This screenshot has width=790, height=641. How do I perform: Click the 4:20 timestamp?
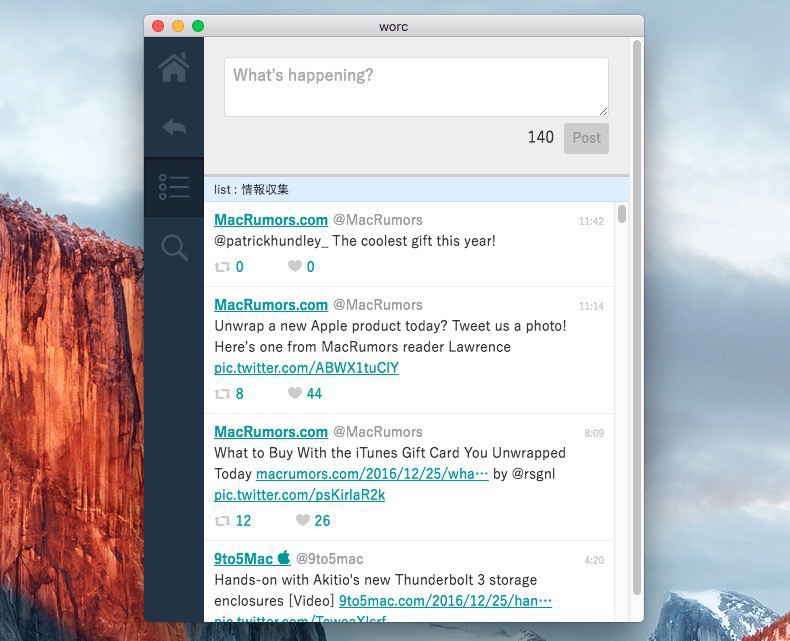[x=594, y=560]
